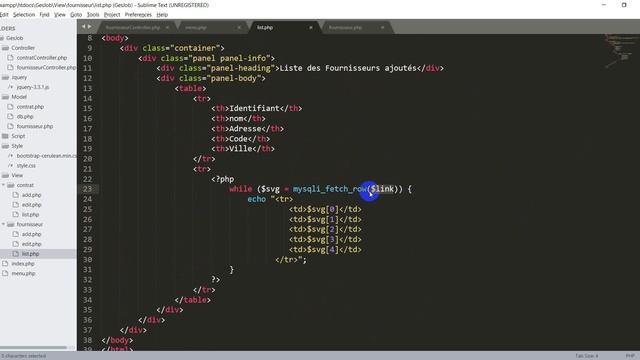This screenshot has height=360, width=640.
Task: Open add.php under the contrat folder
Action: [31, 195]
